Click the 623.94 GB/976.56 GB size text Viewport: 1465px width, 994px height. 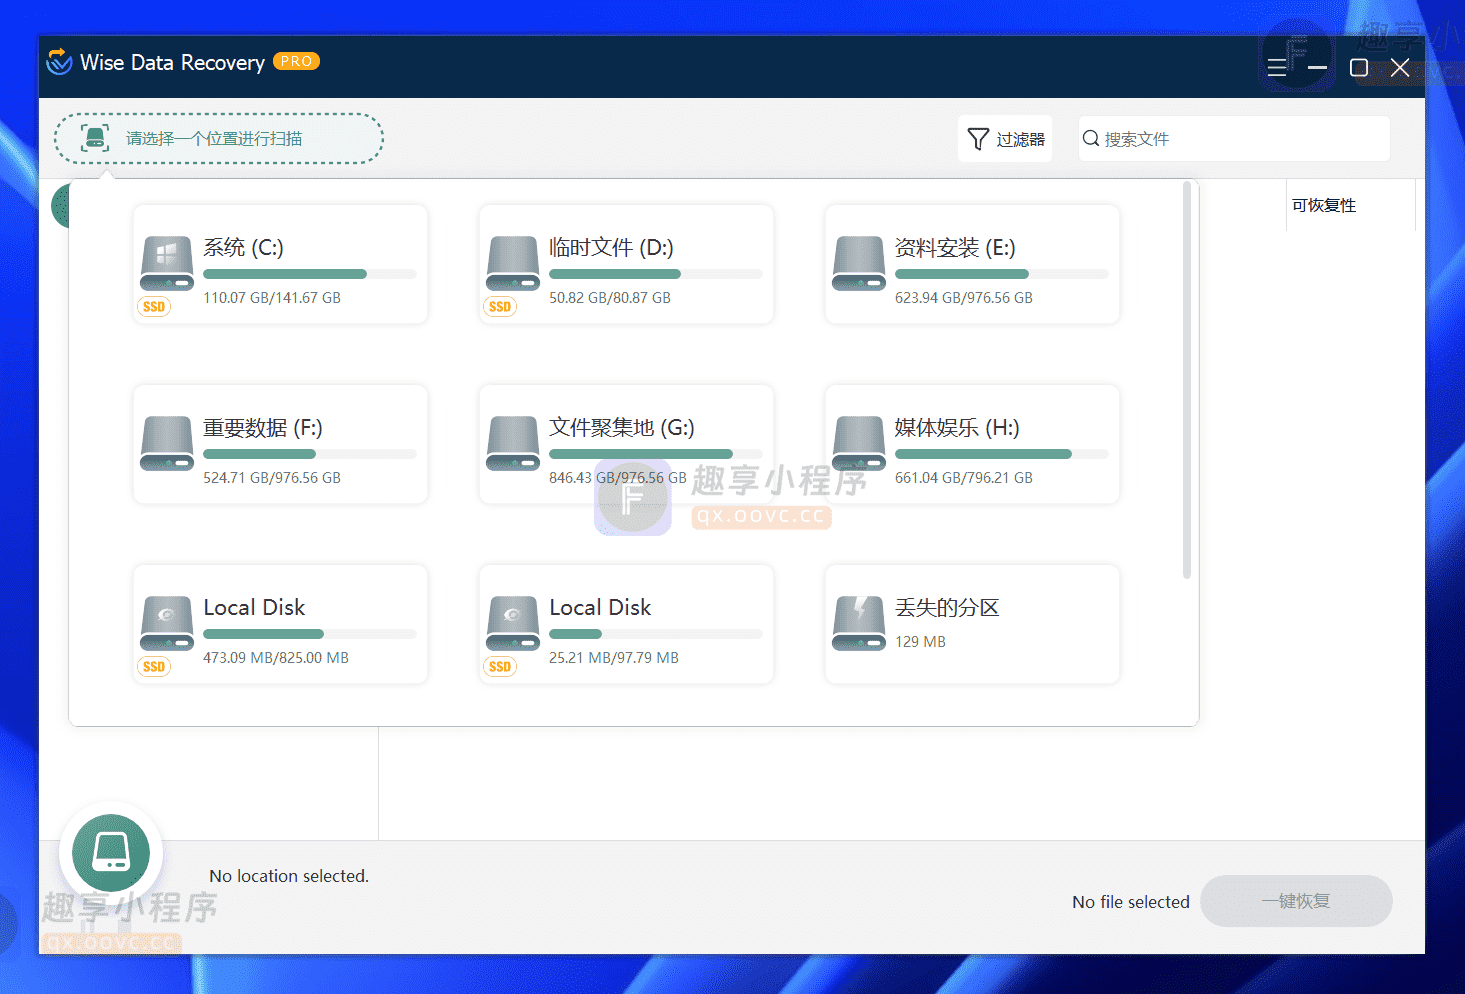964,298
